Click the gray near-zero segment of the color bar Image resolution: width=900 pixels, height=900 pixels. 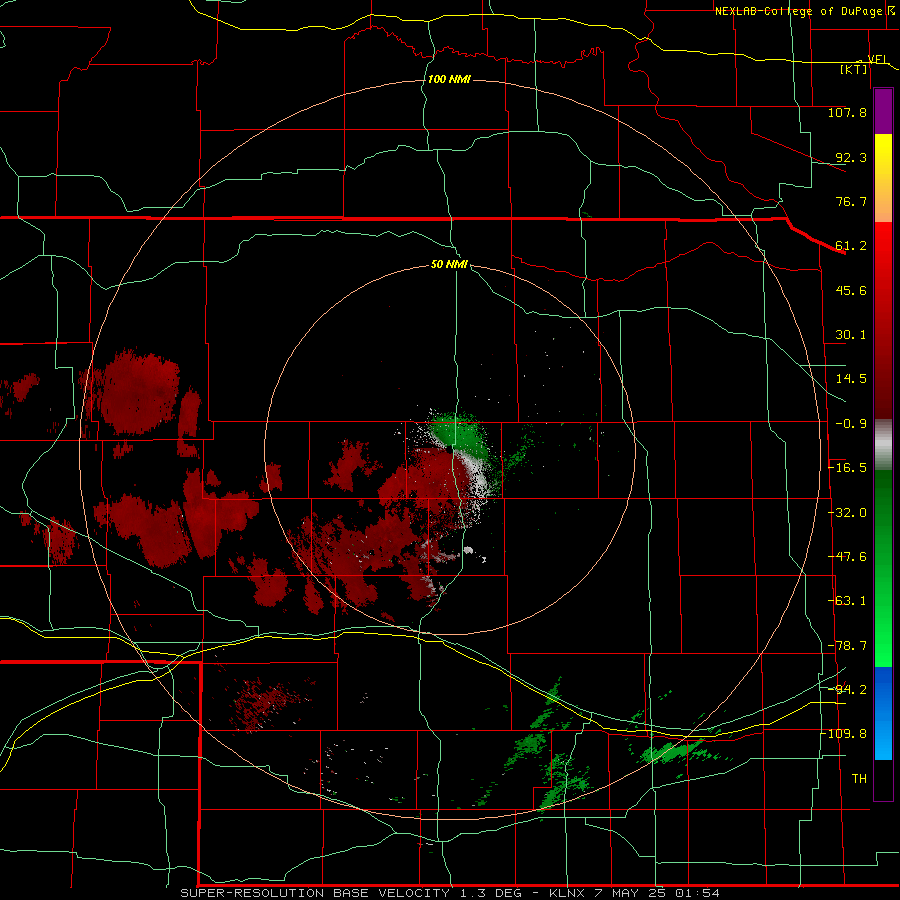(x=883, y=445)
